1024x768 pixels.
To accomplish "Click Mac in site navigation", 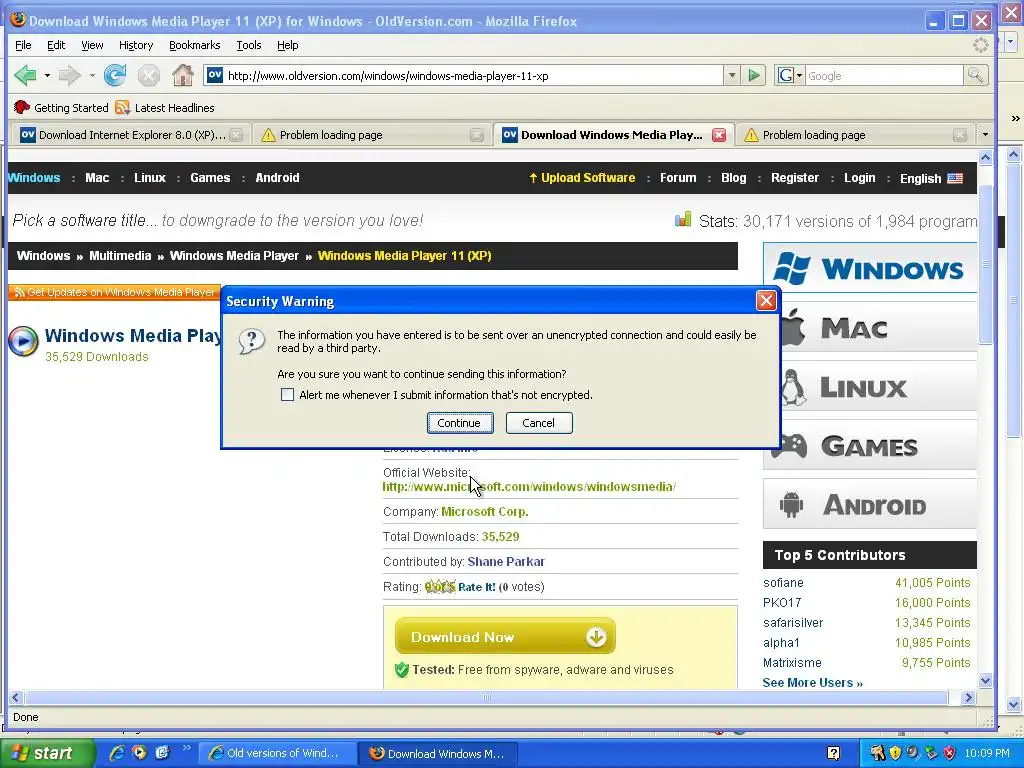I will click(x=97, y=178).
